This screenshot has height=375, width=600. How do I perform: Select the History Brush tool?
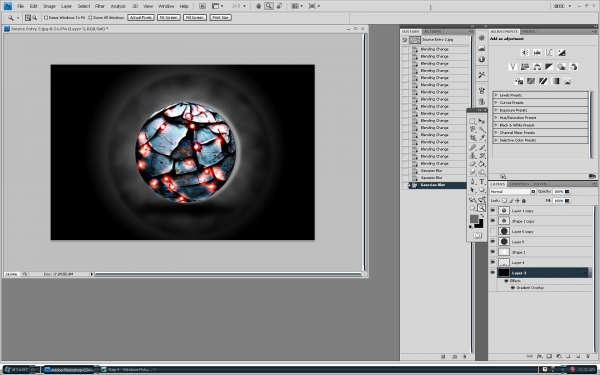pos(482,155)
